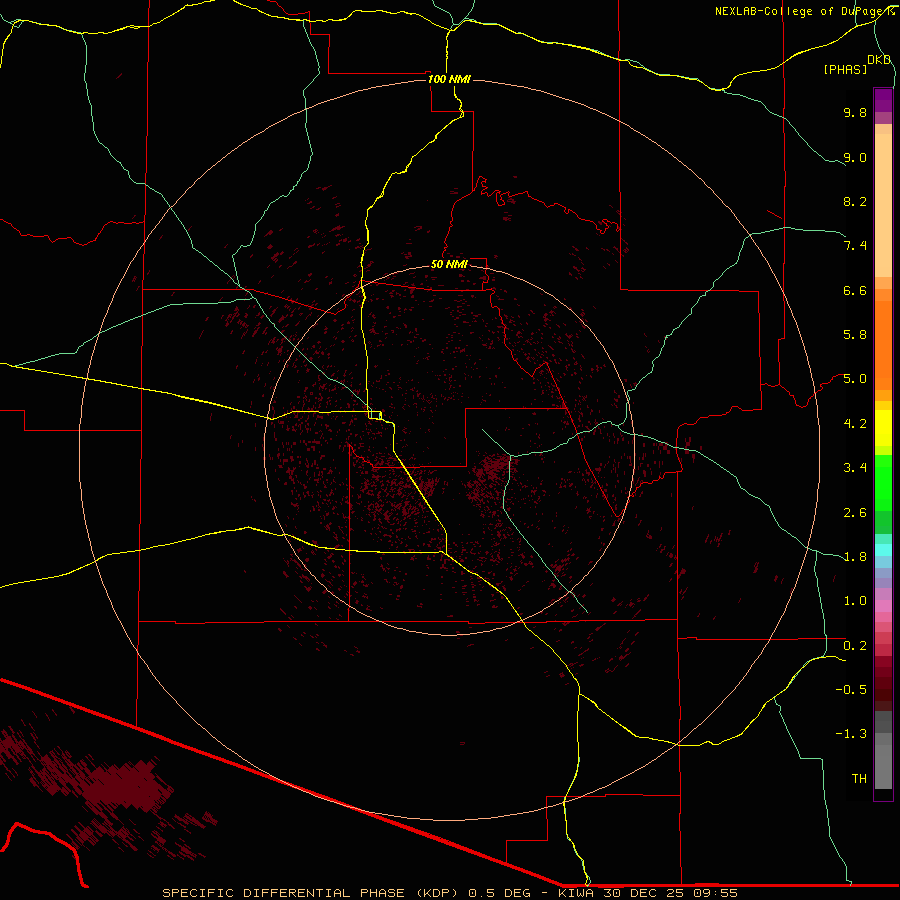The width and height of the screenshot is (900, 900).
Task: Click the gray TH segment of color bar
Action: [883, 770]
